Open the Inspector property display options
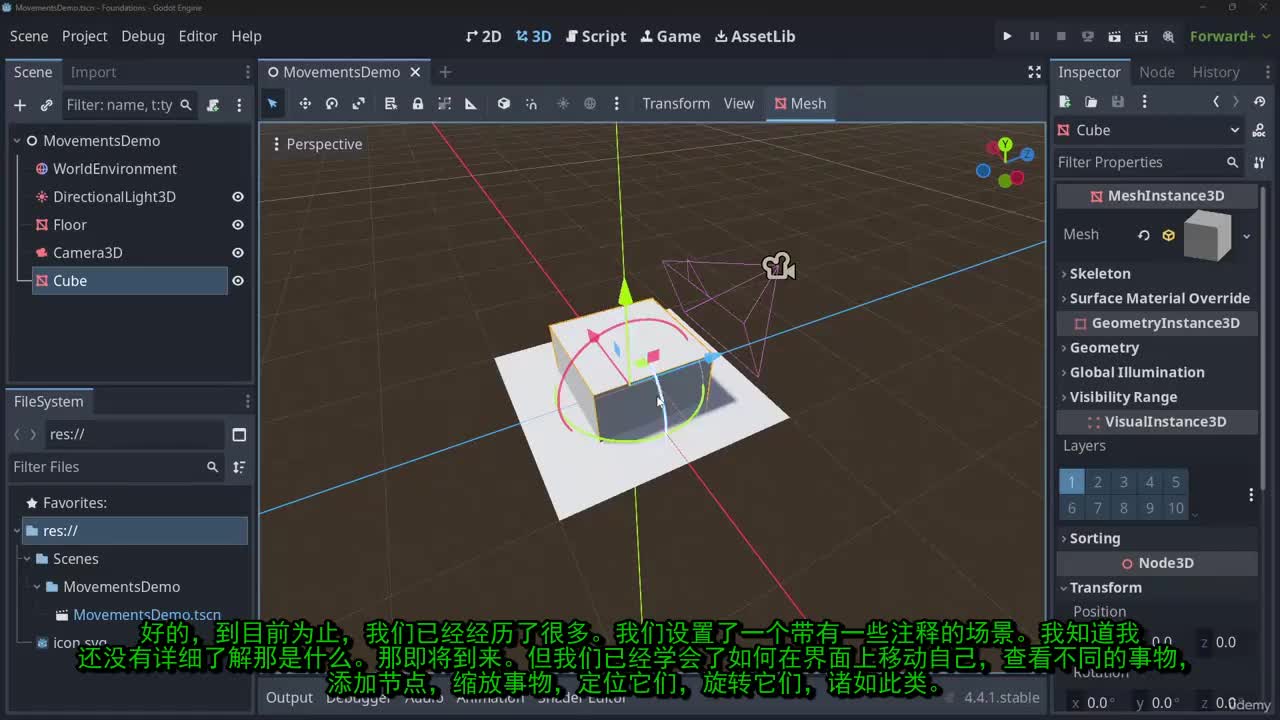Viewport: 1280px width, 720px height. tap(1259, 162)
